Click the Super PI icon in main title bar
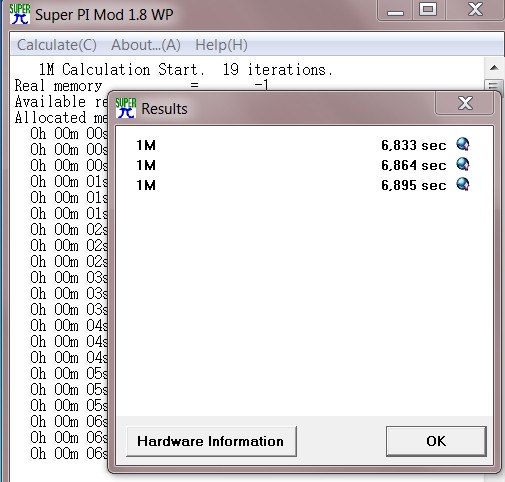Image resolution: width=505 pixels, height=482 pixels. (x=20, y=14)
